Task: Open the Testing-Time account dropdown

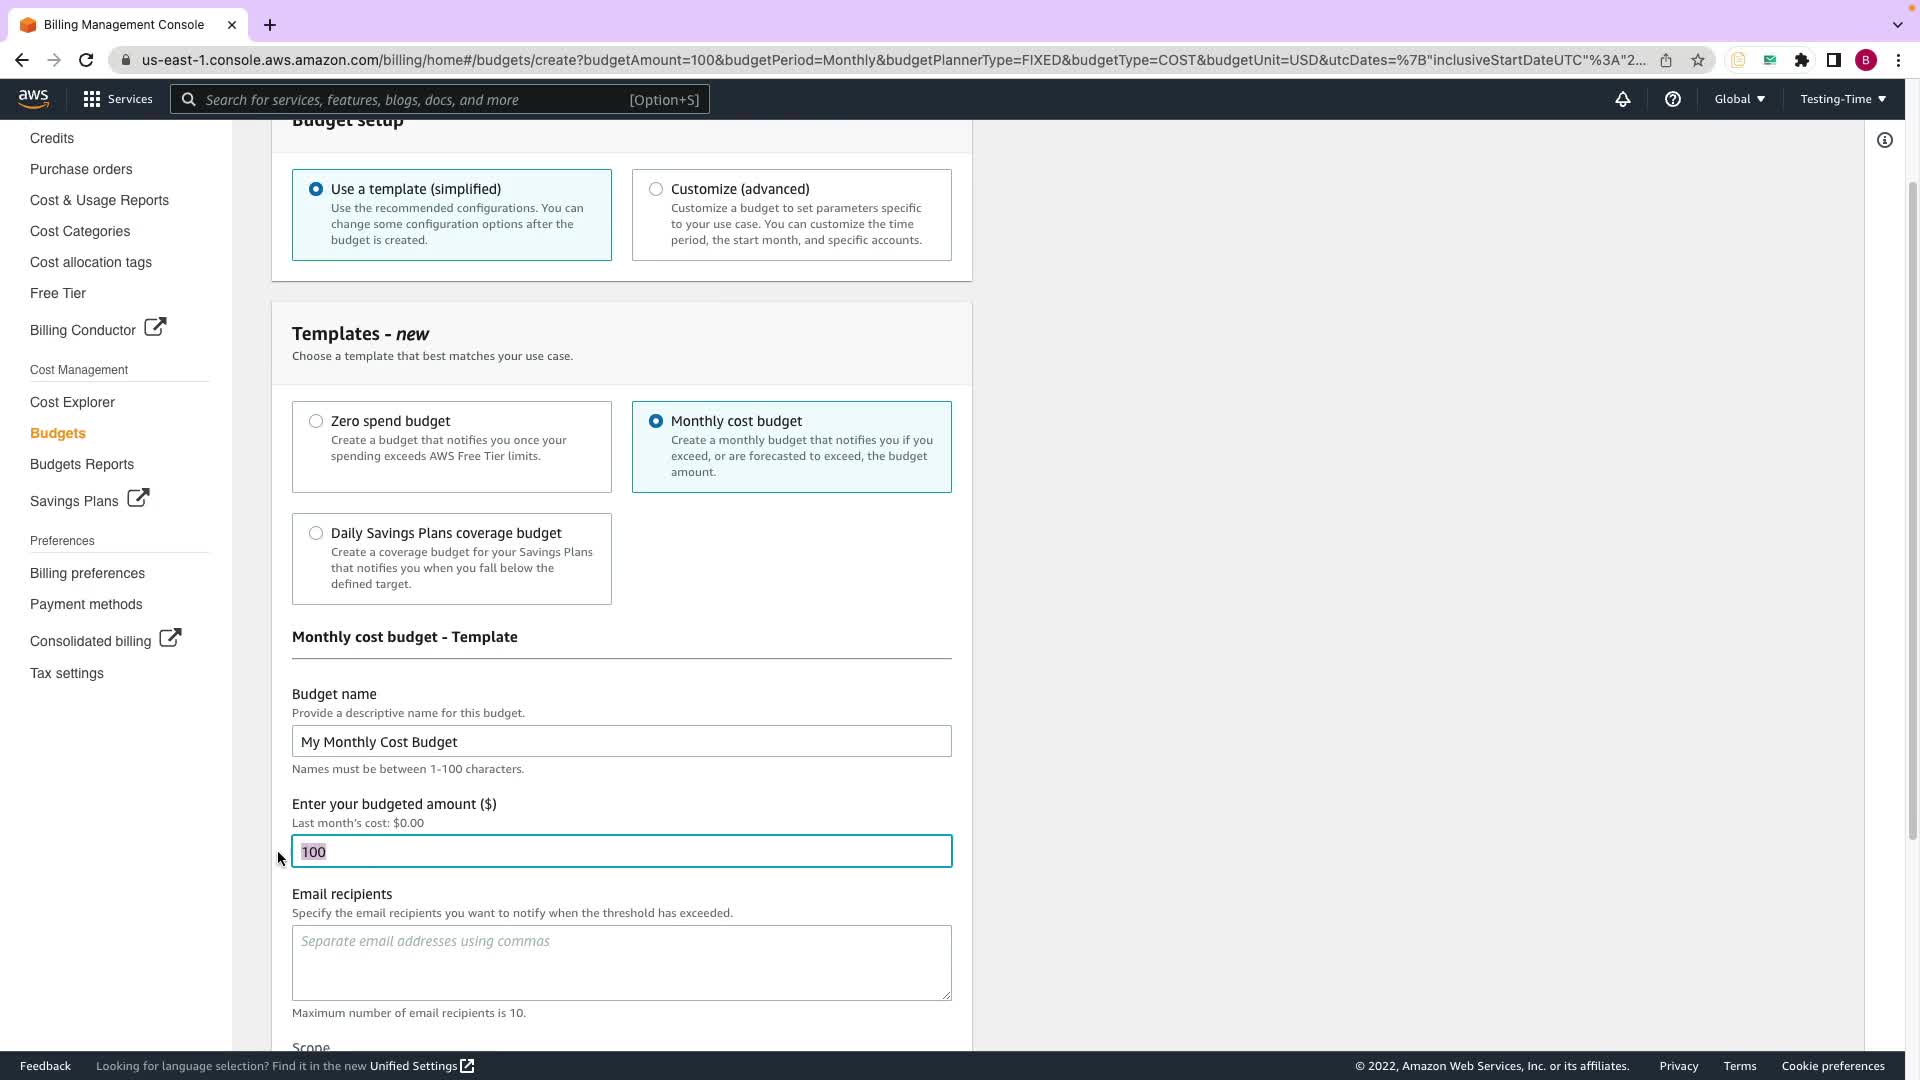Action: tap(1842, 99)
